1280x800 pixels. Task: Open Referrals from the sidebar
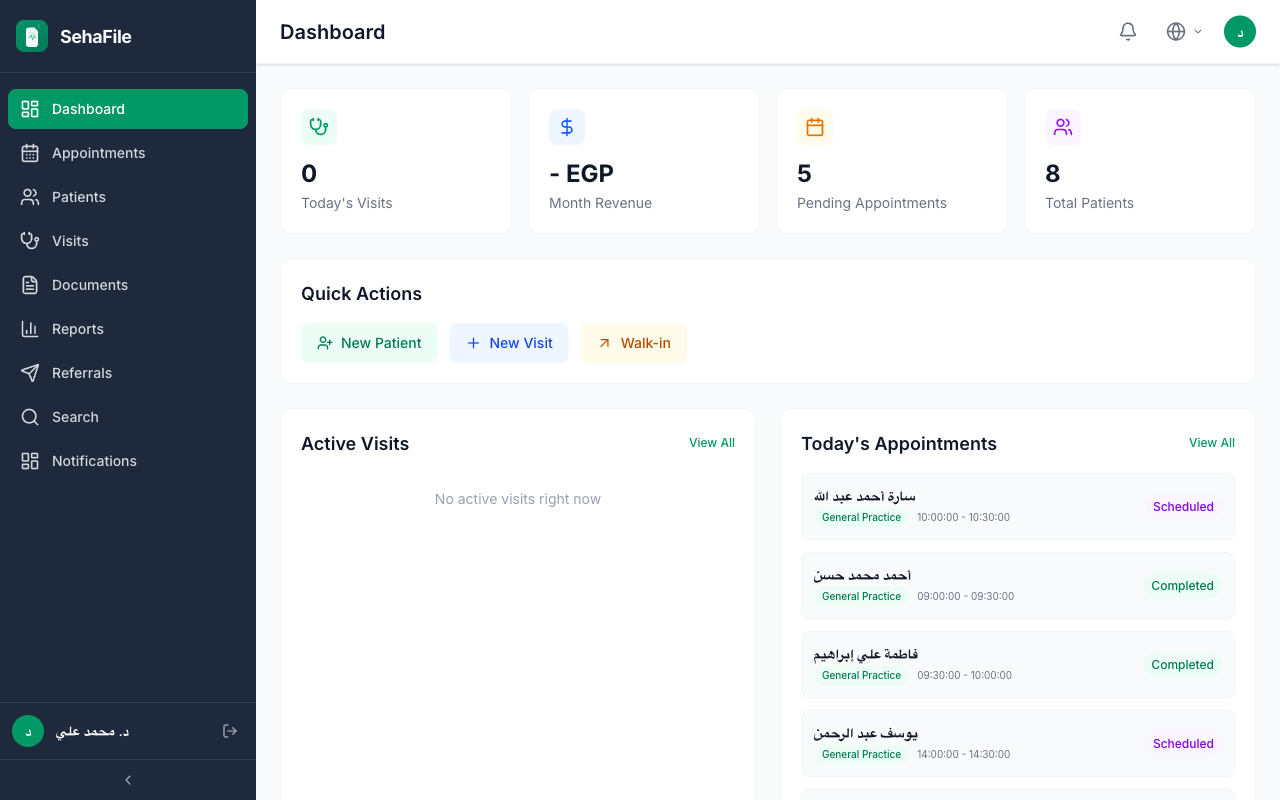(x=128, y=373)
